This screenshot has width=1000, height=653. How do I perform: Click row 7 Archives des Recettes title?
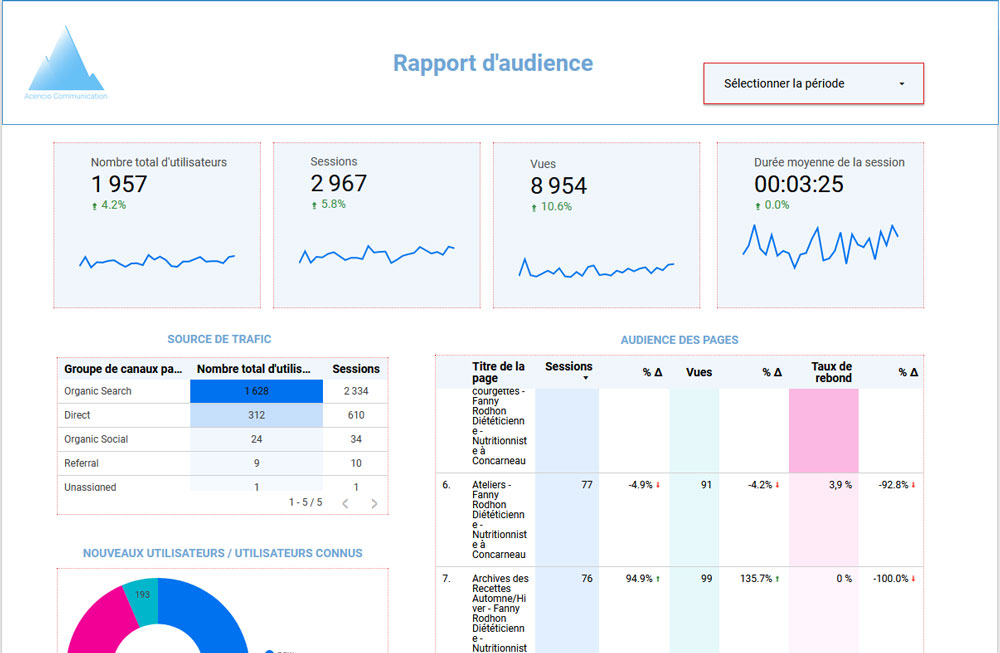pos(500,613)
